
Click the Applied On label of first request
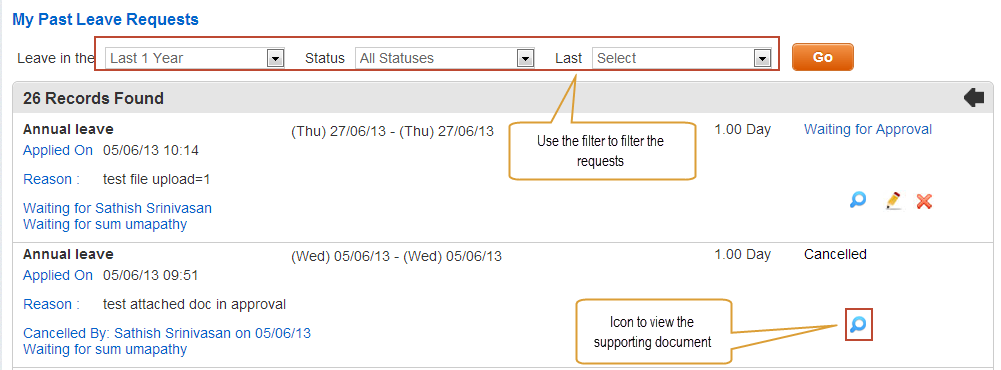tap(57, 151)
